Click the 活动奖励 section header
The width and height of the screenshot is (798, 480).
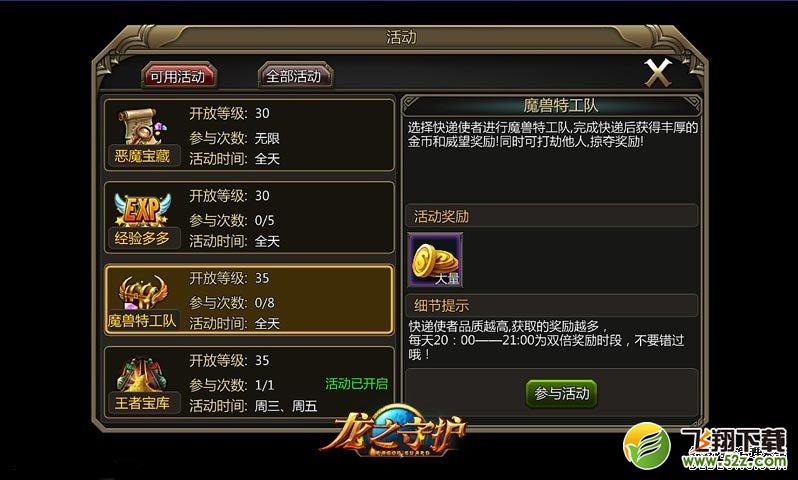(552, 216)
